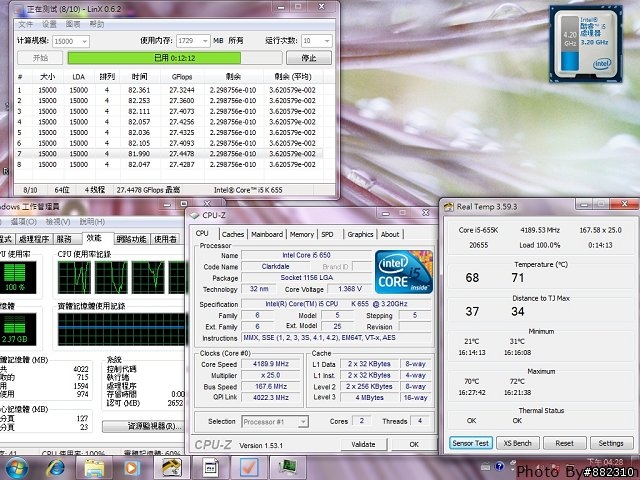Click the help question-mark tray icon

point(500,466)
